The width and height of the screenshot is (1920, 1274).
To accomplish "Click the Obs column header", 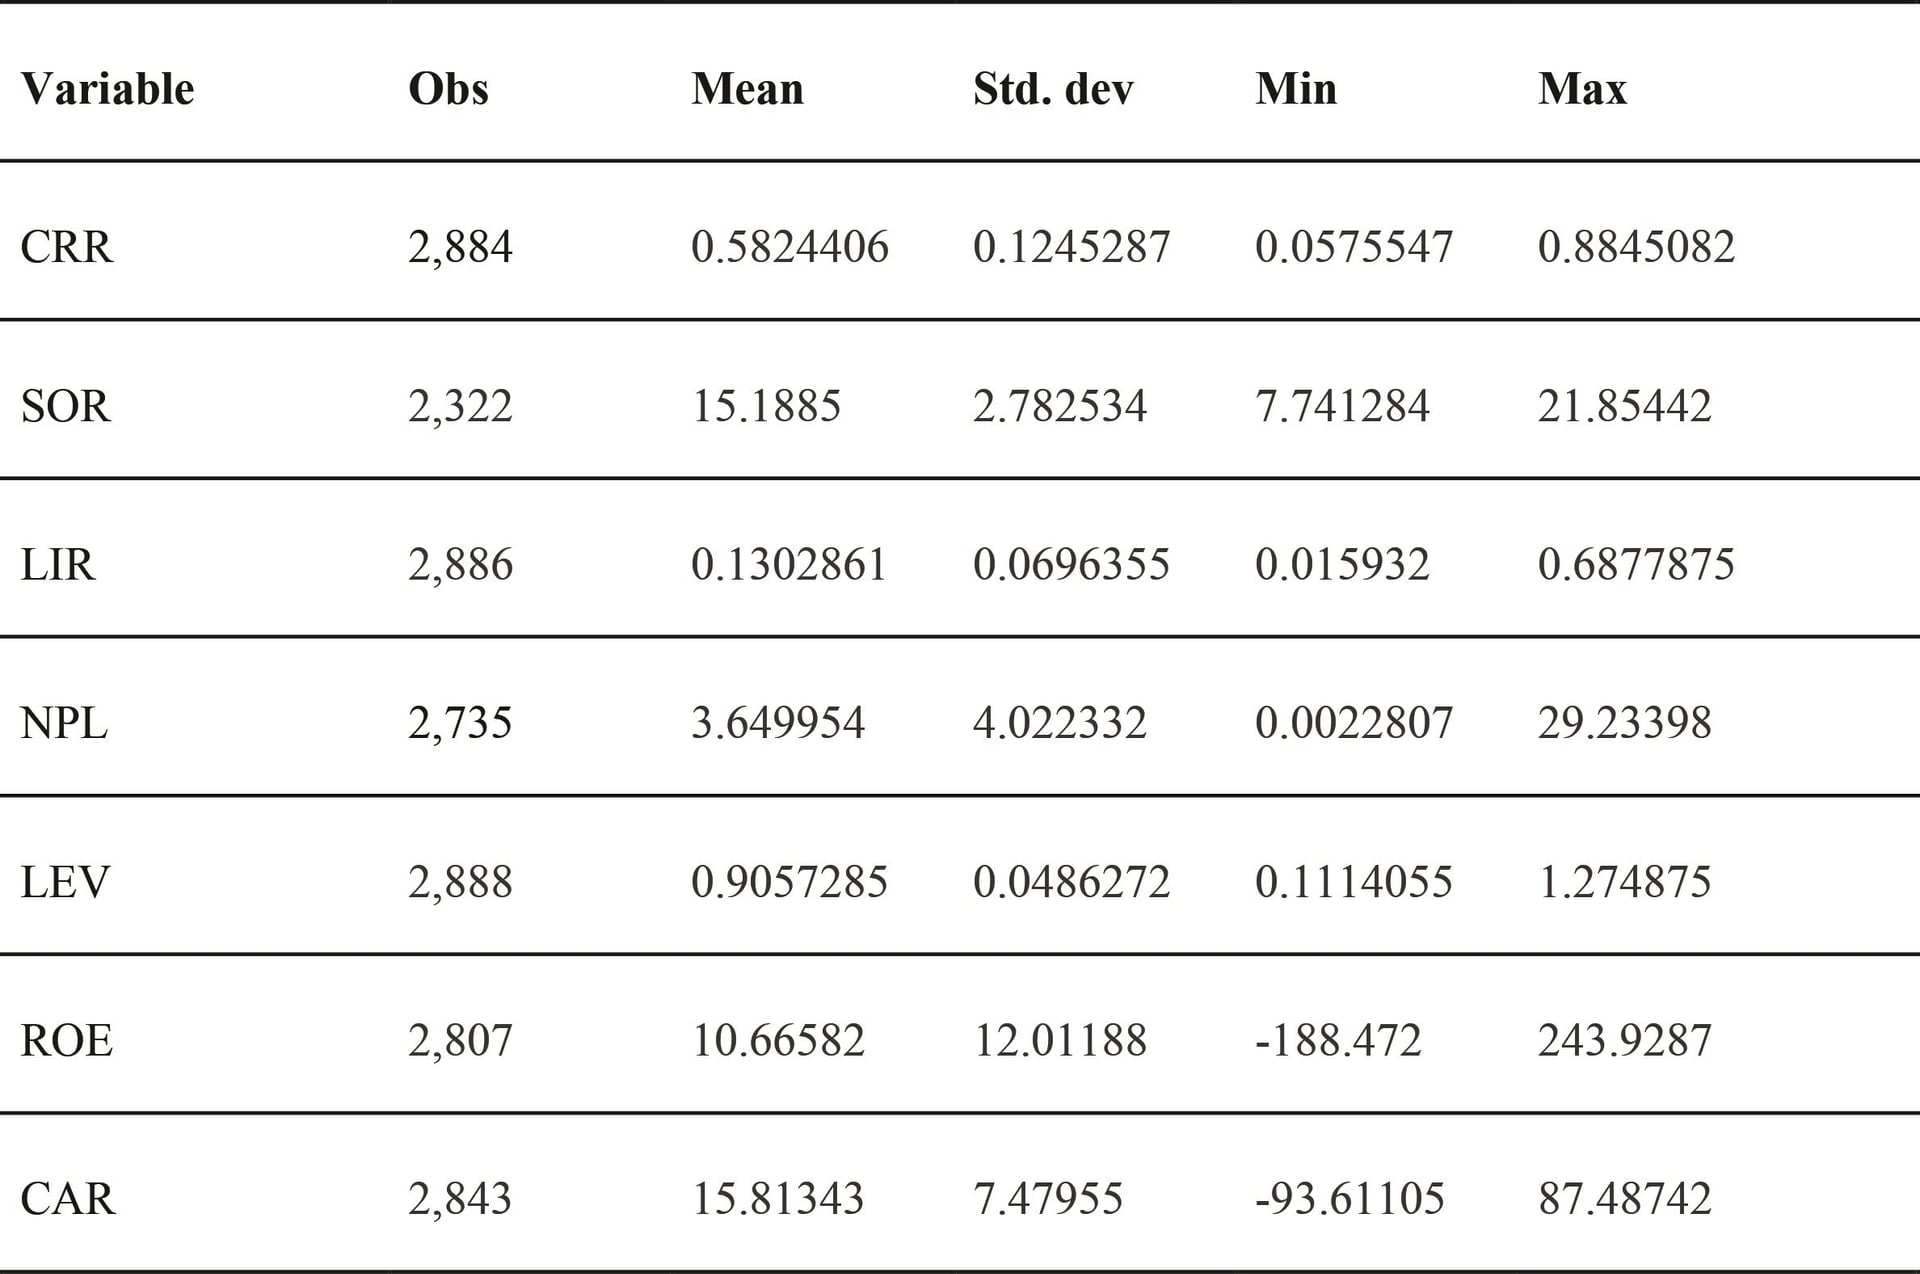I will tap(448, 89).
